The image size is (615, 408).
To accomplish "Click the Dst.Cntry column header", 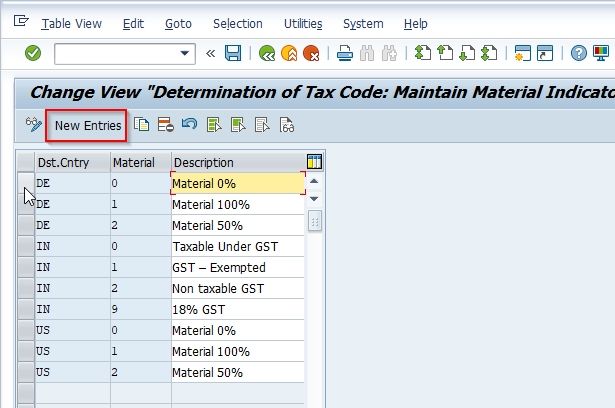I will [x=73, y=162].
